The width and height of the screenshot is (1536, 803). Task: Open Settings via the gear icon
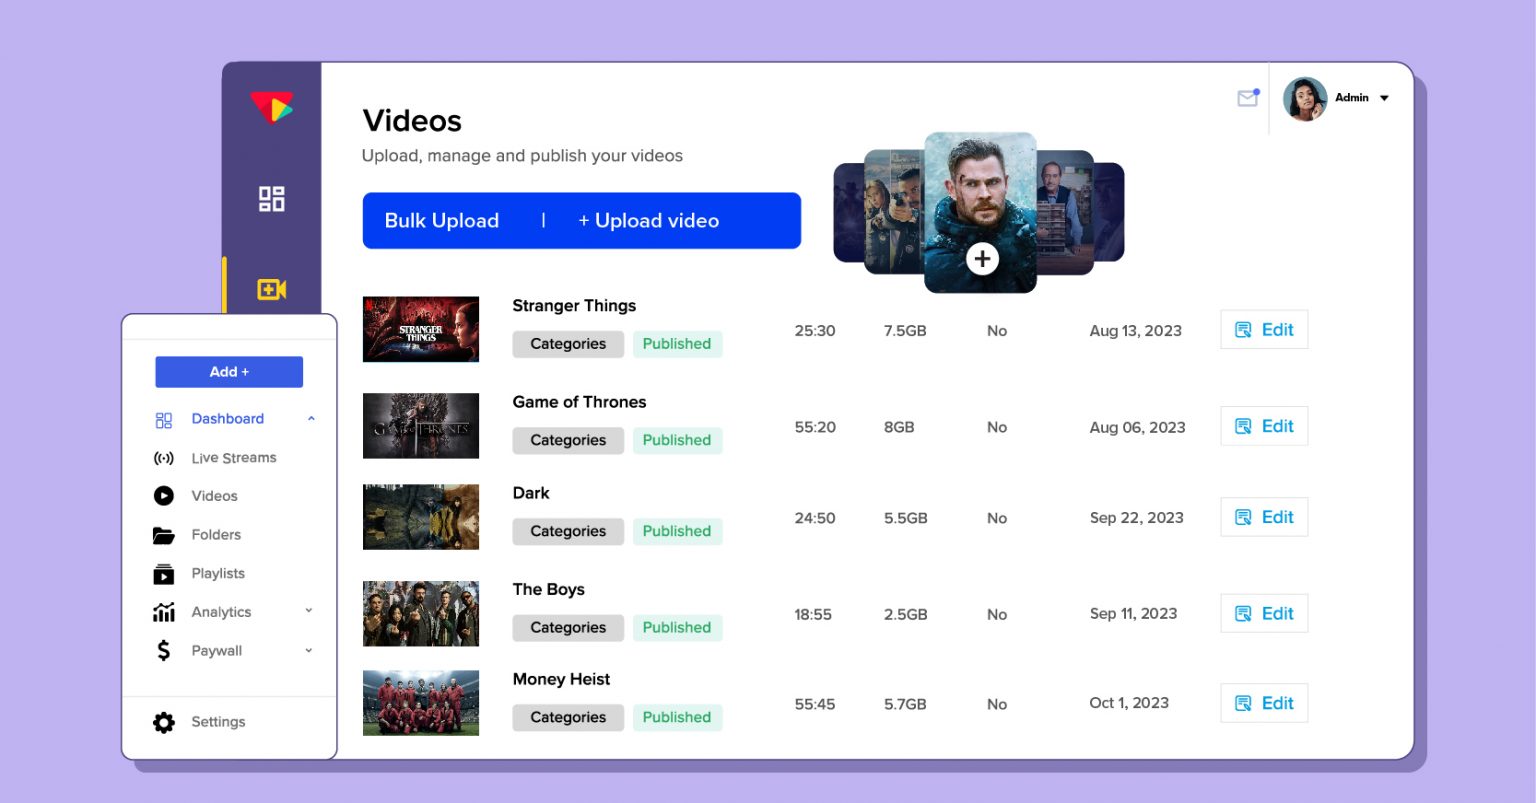point(164,722)
